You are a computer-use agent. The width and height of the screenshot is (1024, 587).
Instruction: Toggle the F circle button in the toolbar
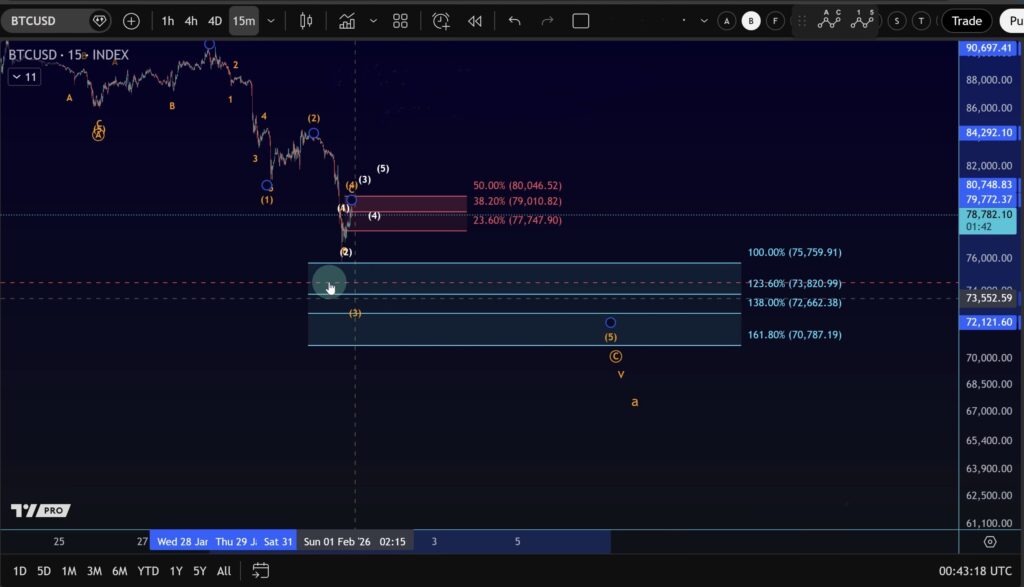coord(775,21)
